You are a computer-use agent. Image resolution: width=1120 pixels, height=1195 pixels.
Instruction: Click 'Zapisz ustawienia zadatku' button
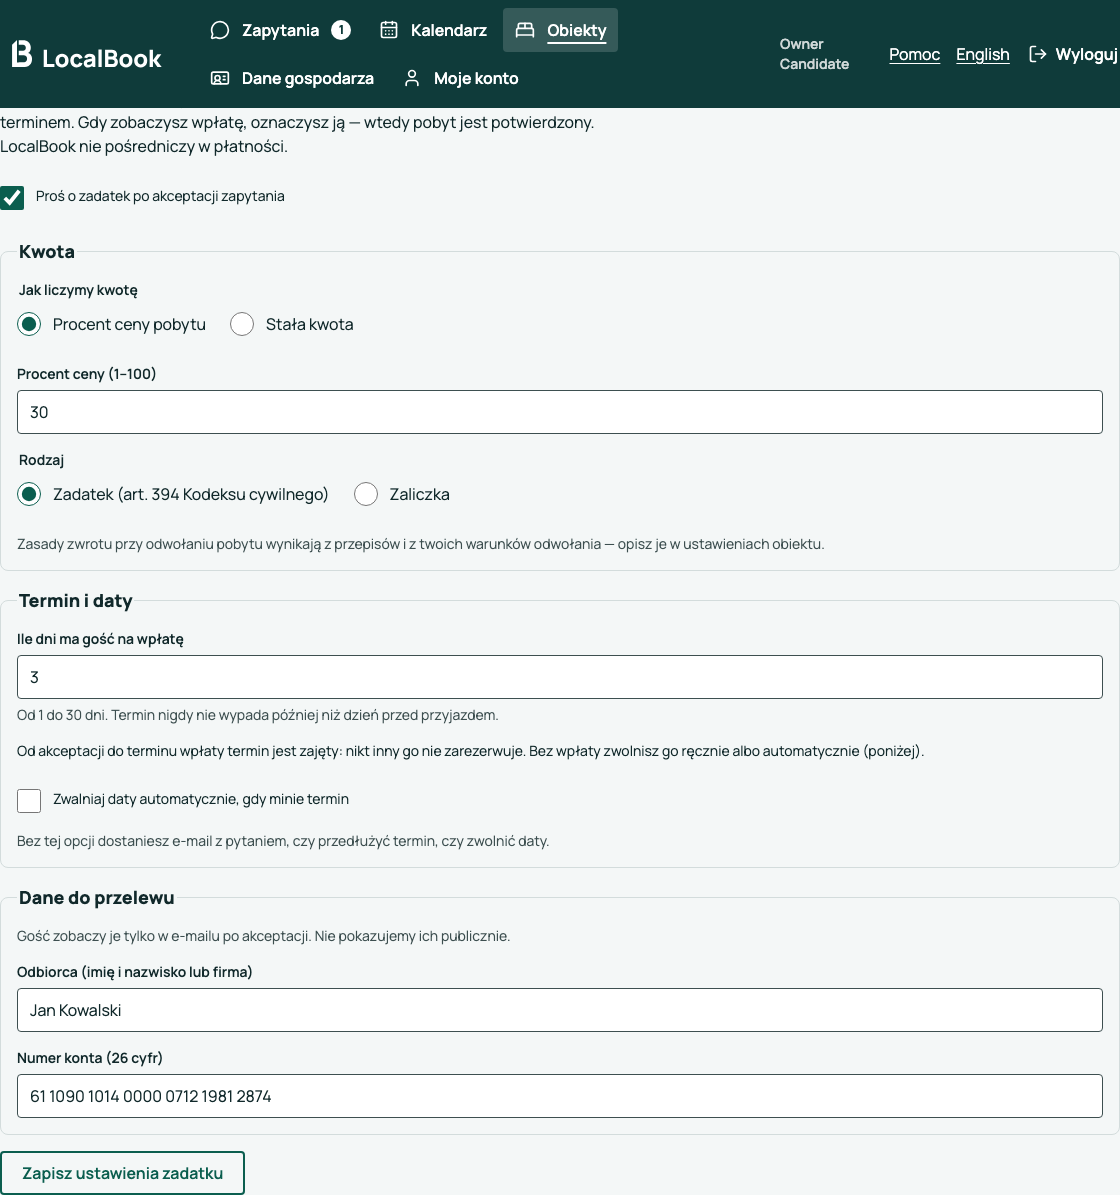click(123, 1173)
